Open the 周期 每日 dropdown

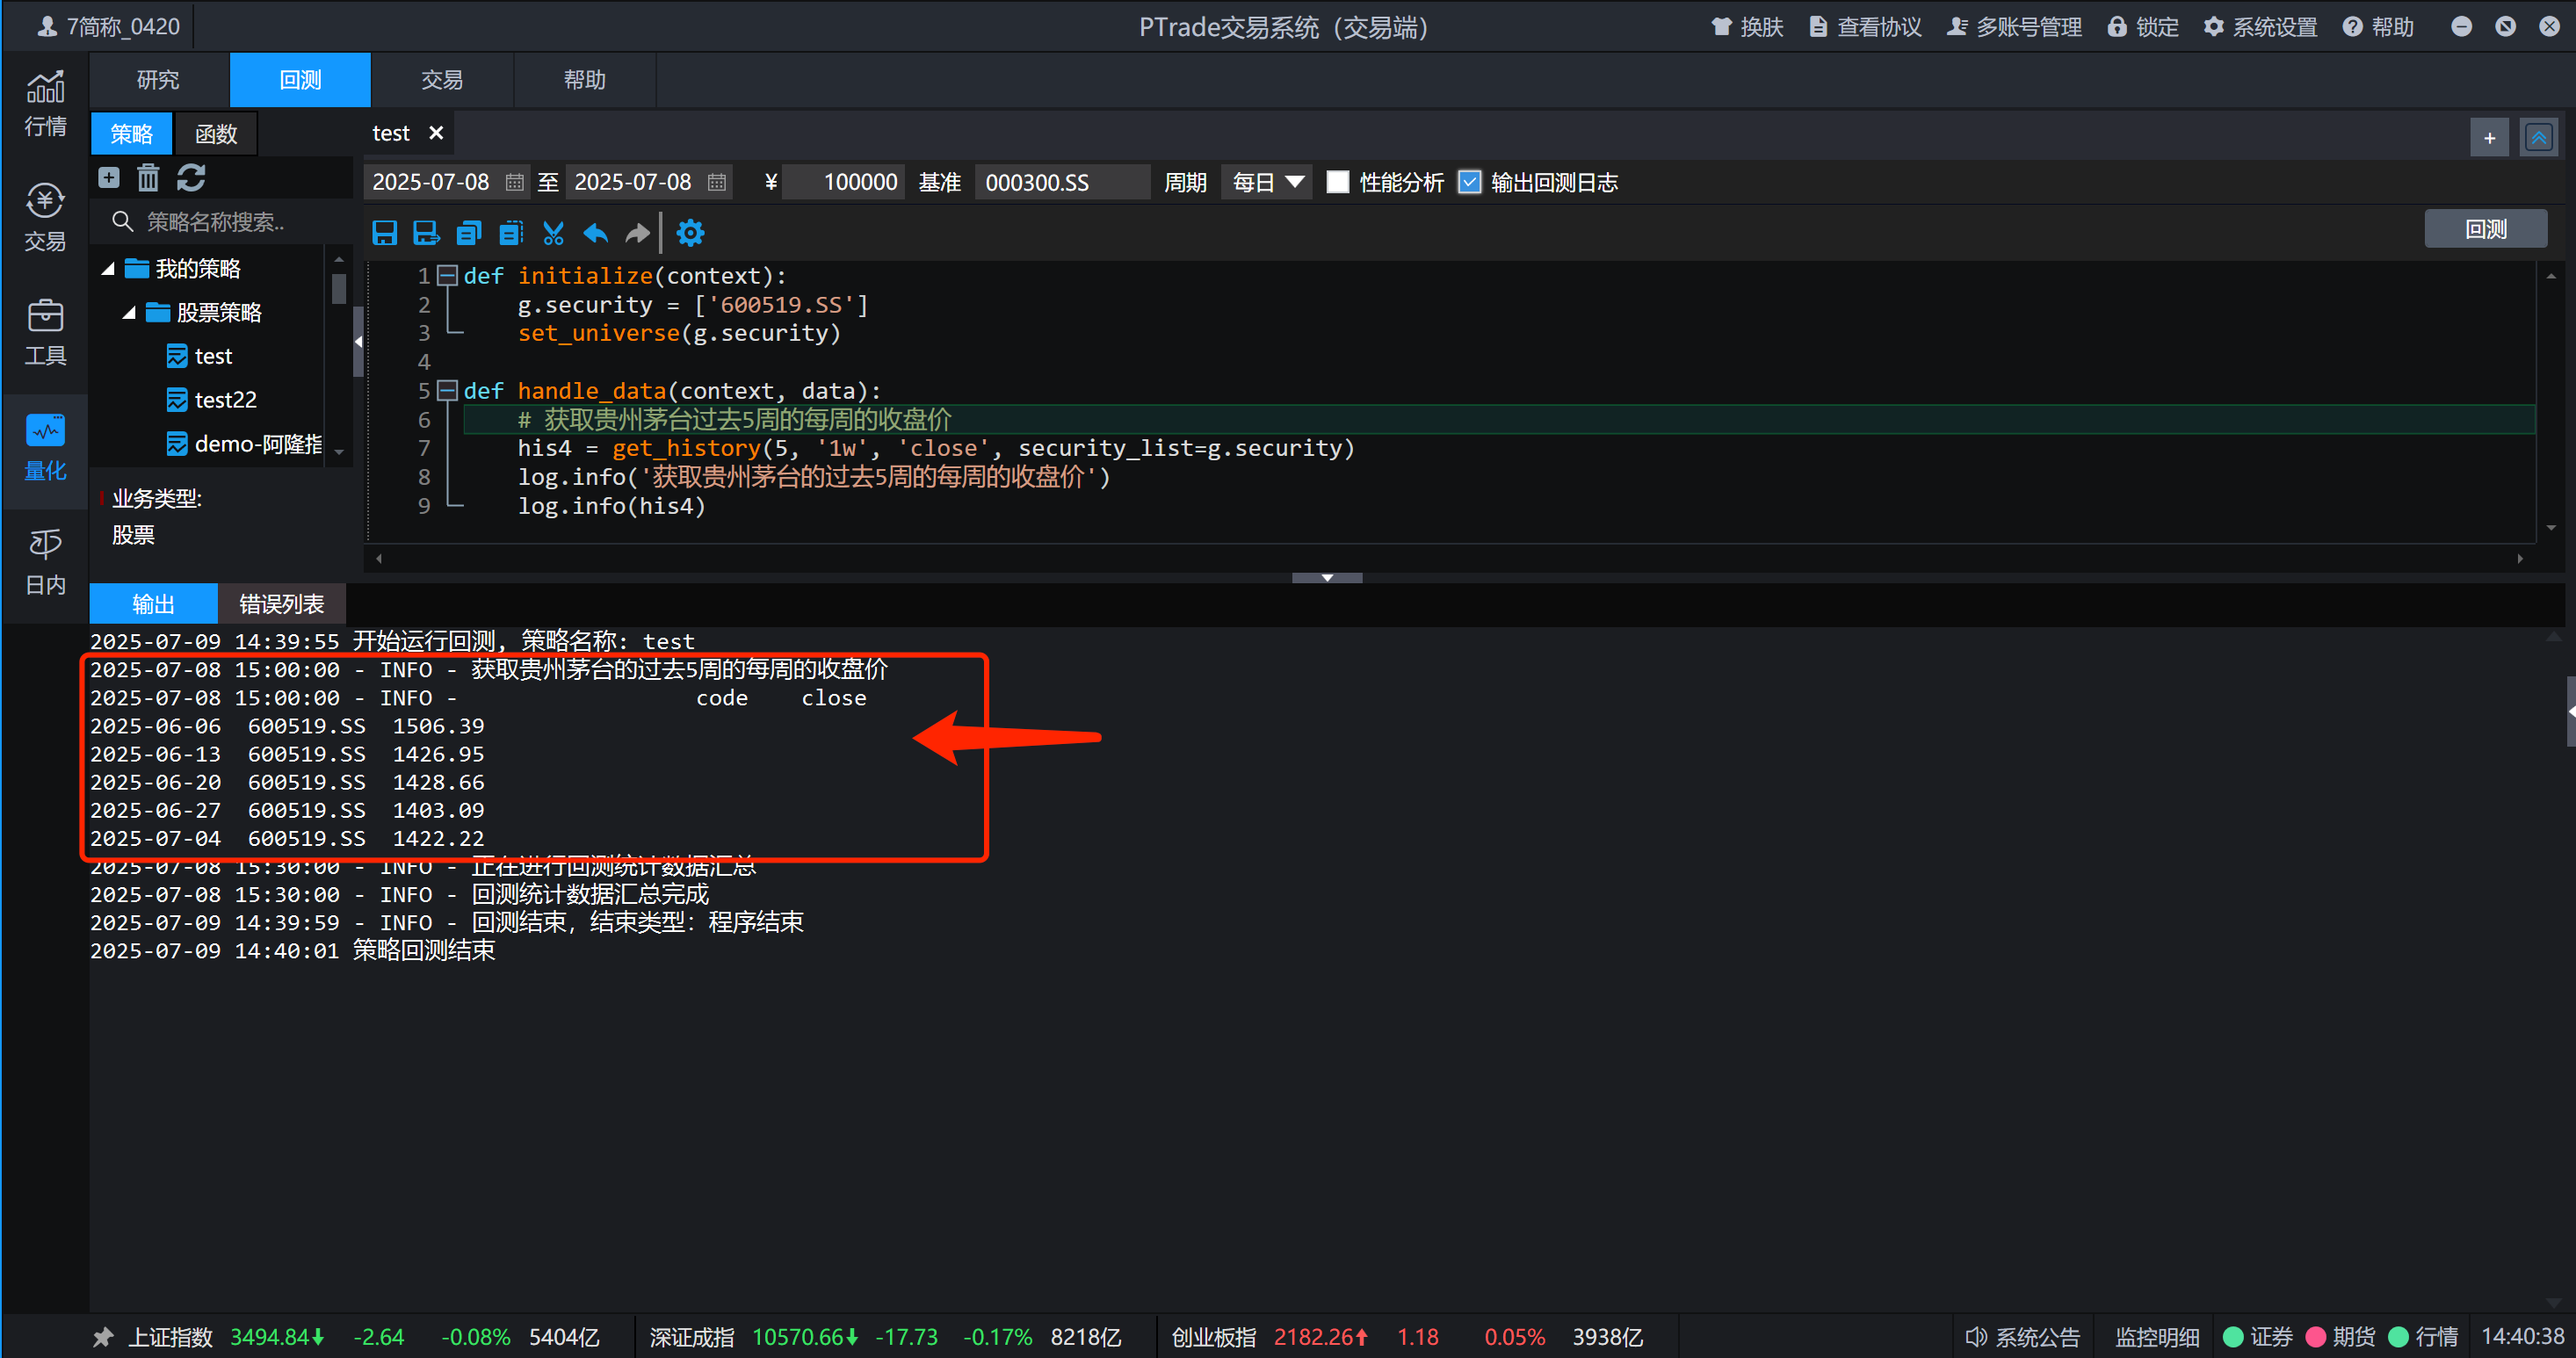[x=1266, y=182]
